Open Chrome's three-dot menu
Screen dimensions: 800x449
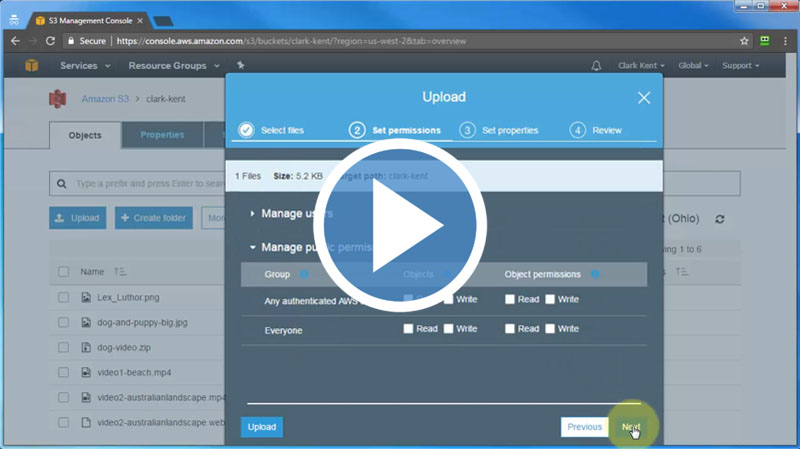click(x=785, y=41)
